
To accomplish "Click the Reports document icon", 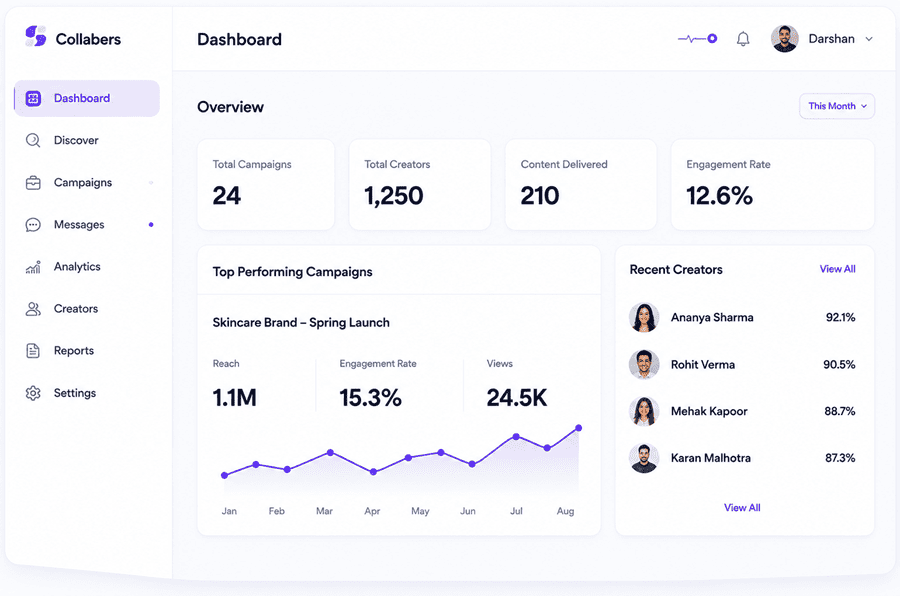I will (x=33, y=351).
